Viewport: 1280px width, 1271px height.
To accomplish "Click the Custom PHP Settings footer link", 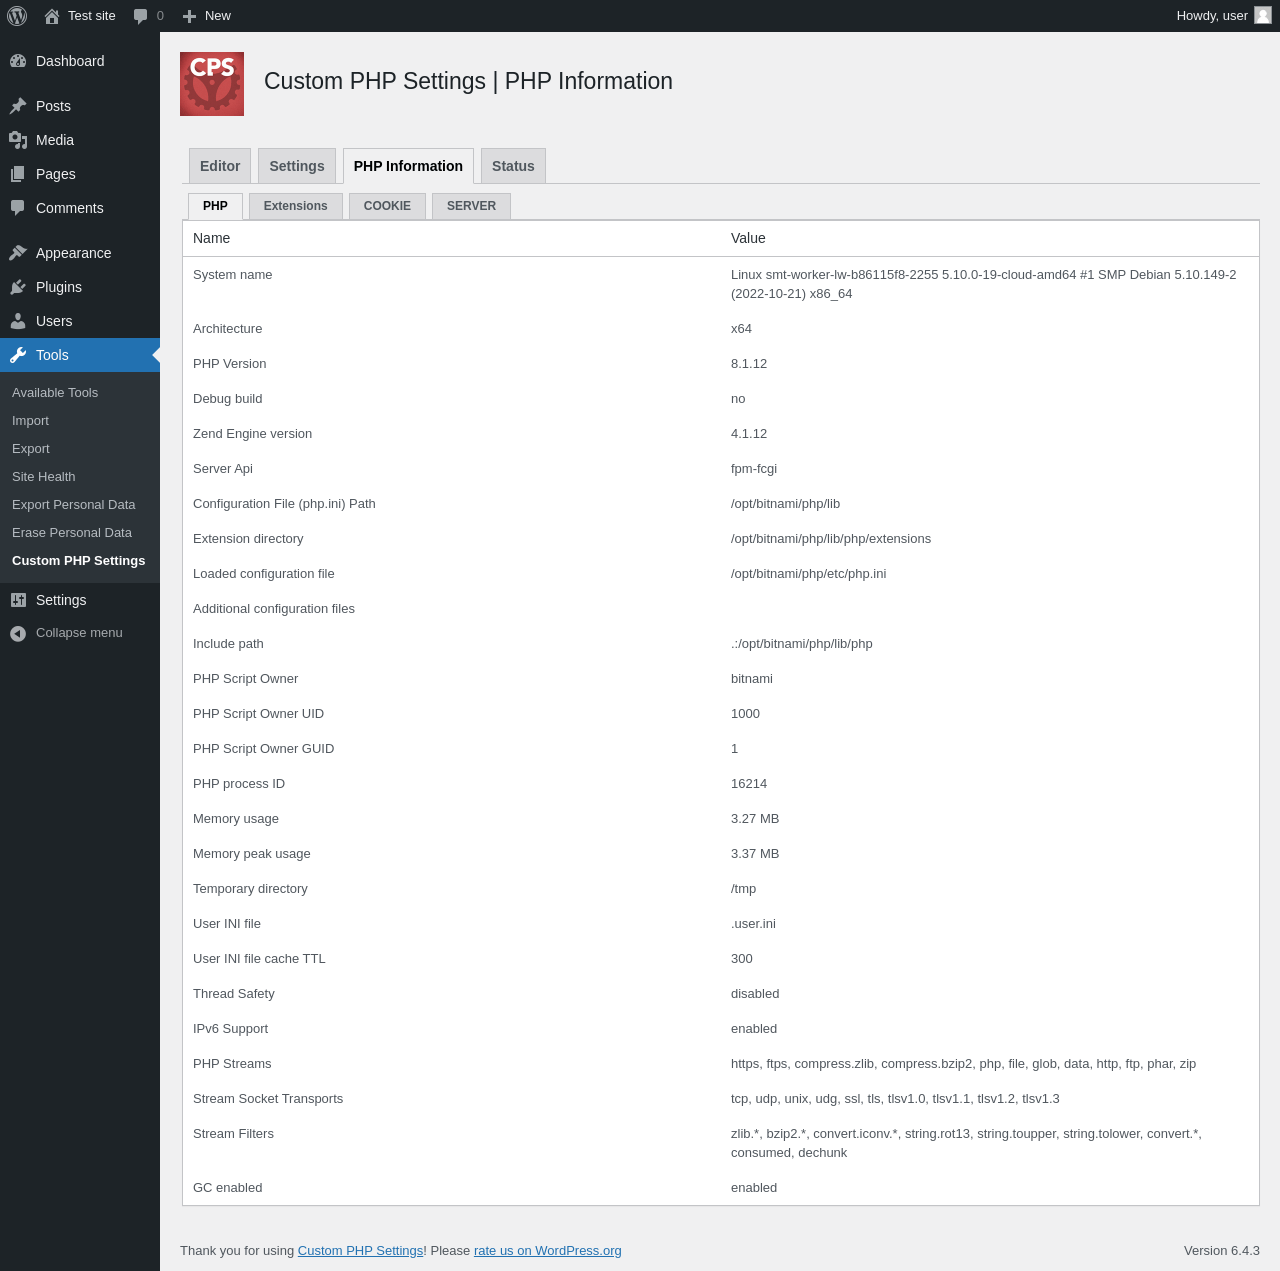I will tap(360, 1250).
